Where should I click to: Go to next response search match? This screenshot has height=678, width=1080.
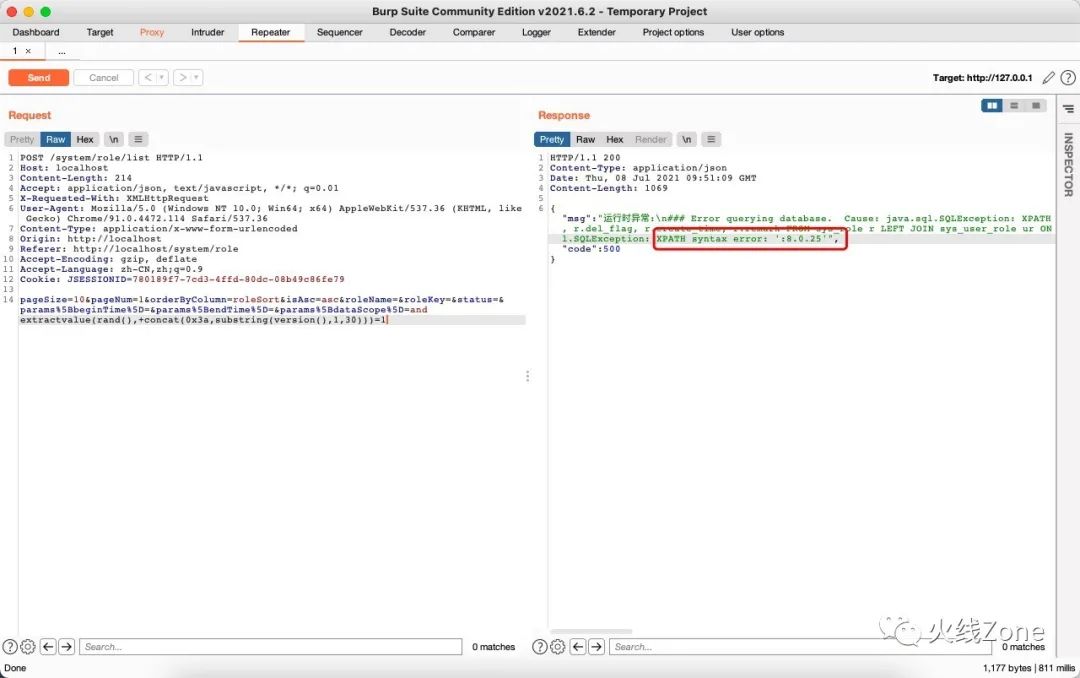click(596, 647)
